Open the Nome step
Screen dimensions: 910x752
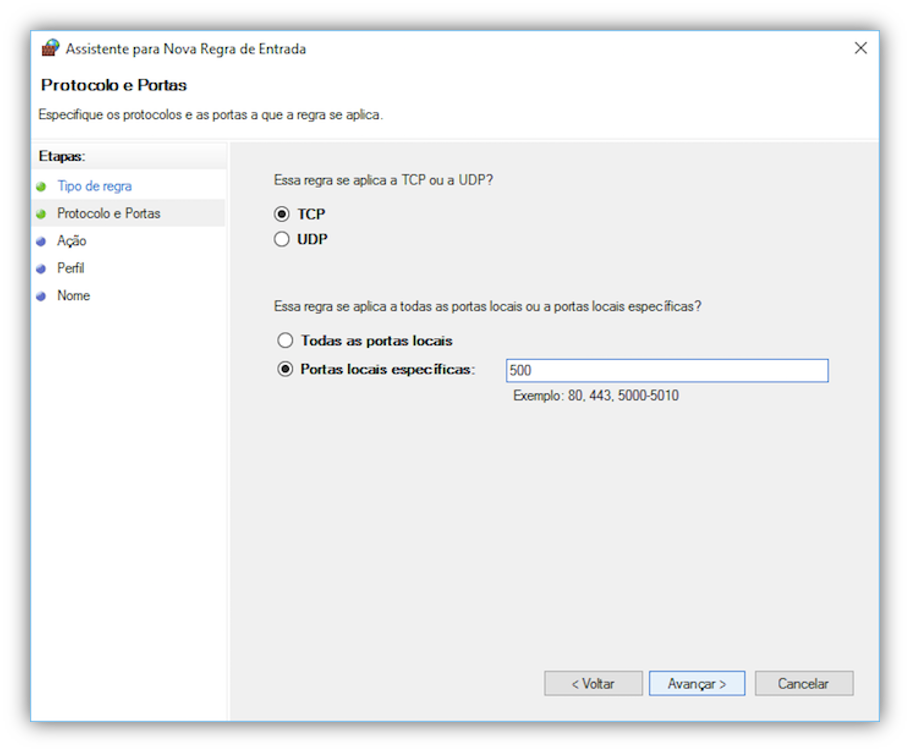coord(74,296)
